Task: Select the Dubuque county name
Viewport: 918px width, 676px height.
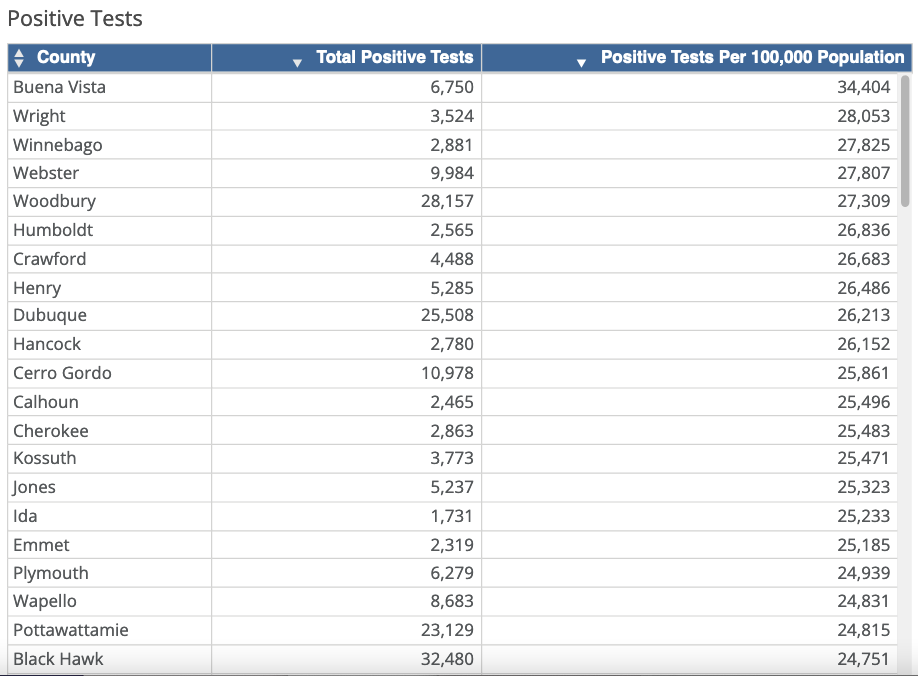Action: pos(50,315)
